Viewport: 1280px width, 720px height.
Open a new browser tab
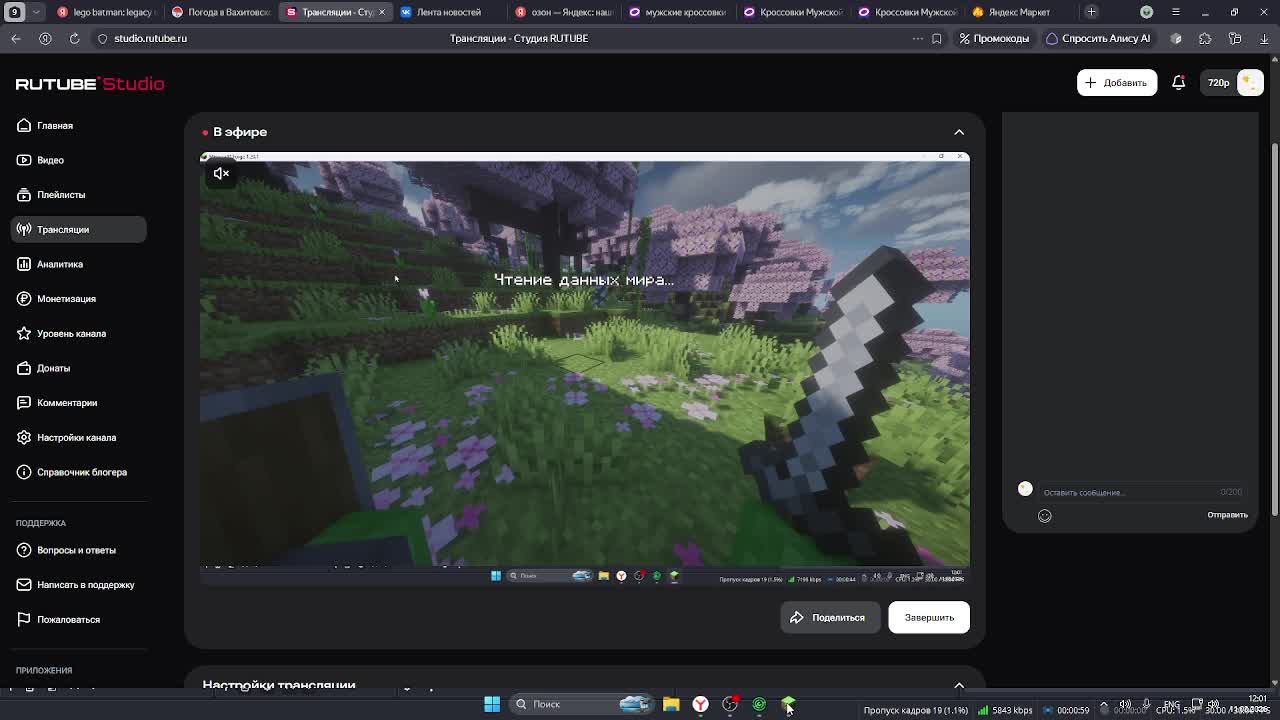[x=1092, y=12]
